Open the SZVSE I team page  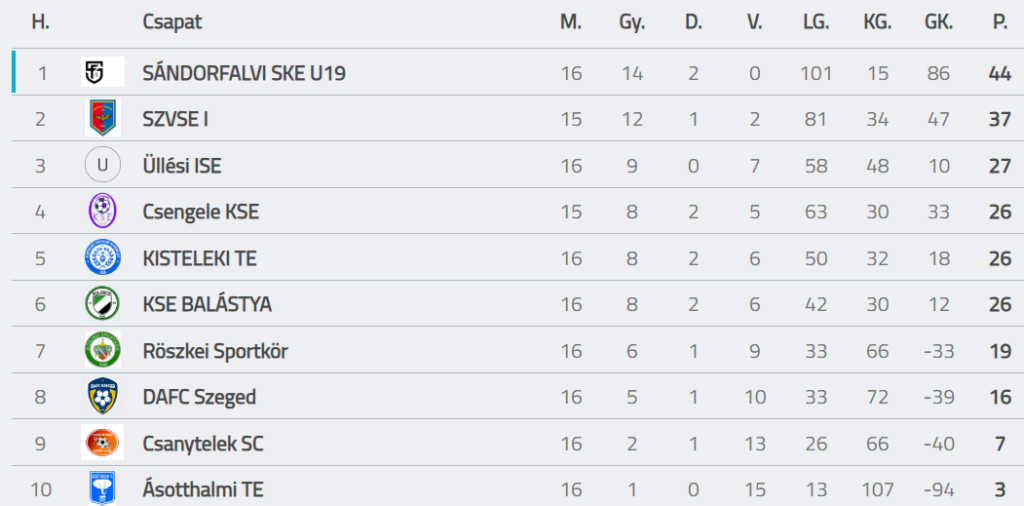pyautogui.click(x=175, y=119)
